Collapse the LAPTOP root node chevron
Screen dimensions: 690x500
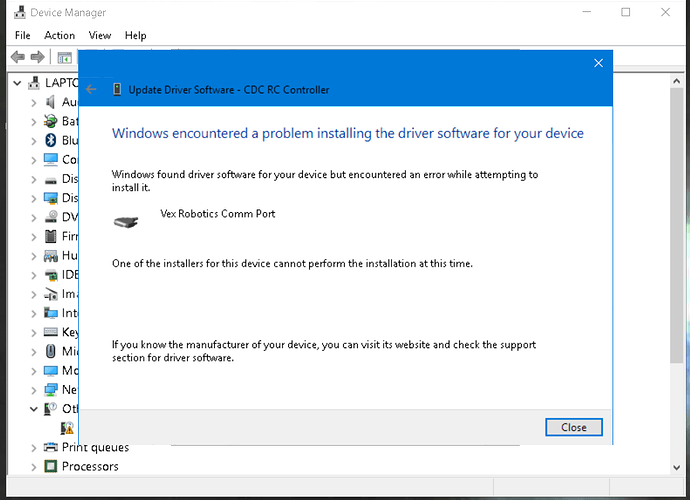pos(17,83)
